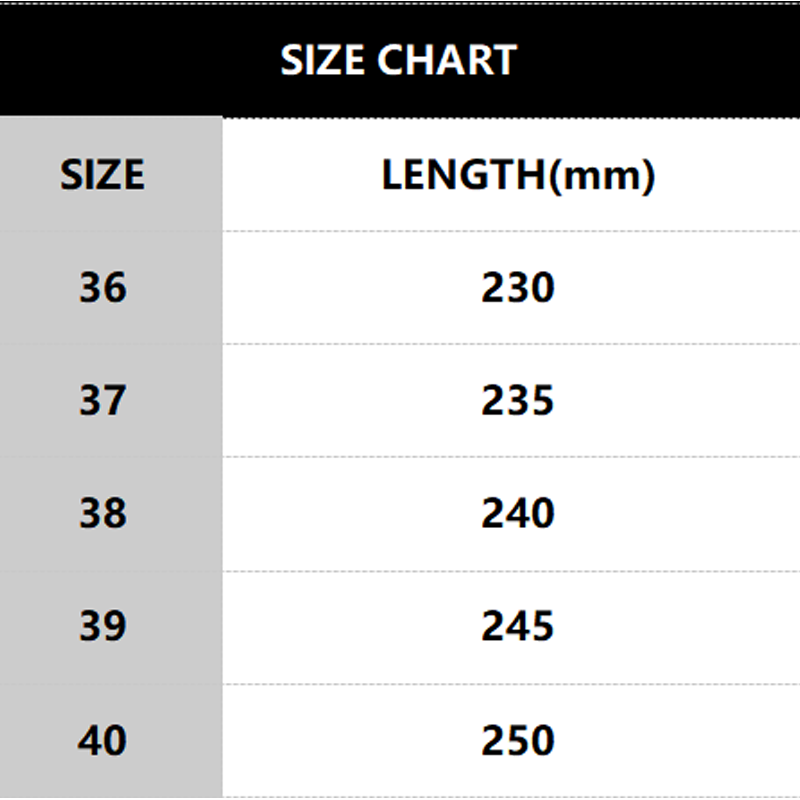The image size is (800, 800).
Task: Click the 240 length value
Action: (517, 514)
